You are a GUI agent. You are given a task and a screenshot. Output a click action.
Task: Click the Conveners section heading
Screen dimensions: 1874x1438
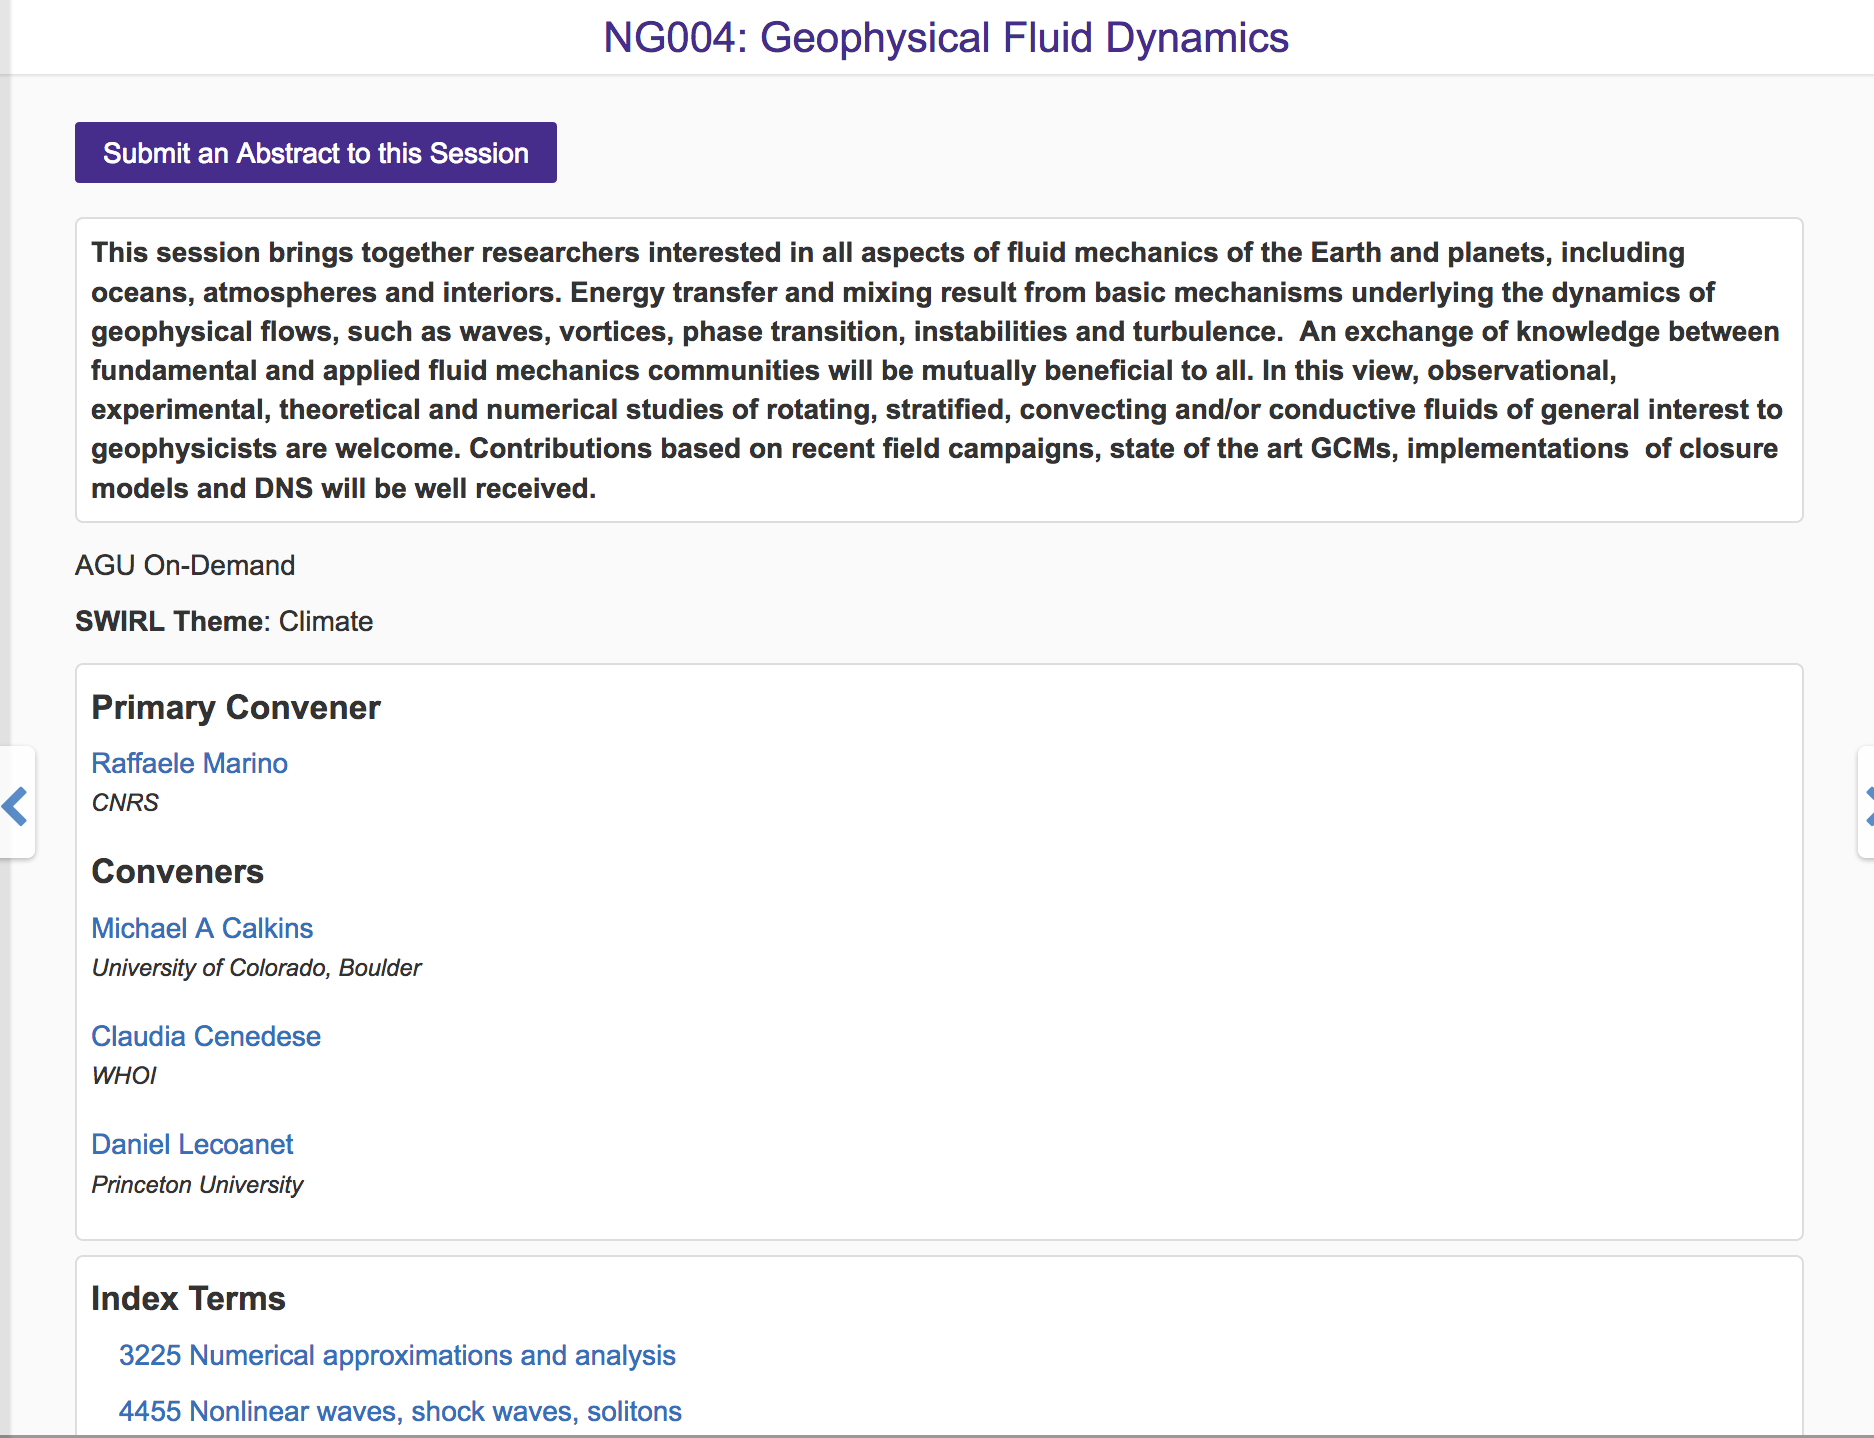178,871
